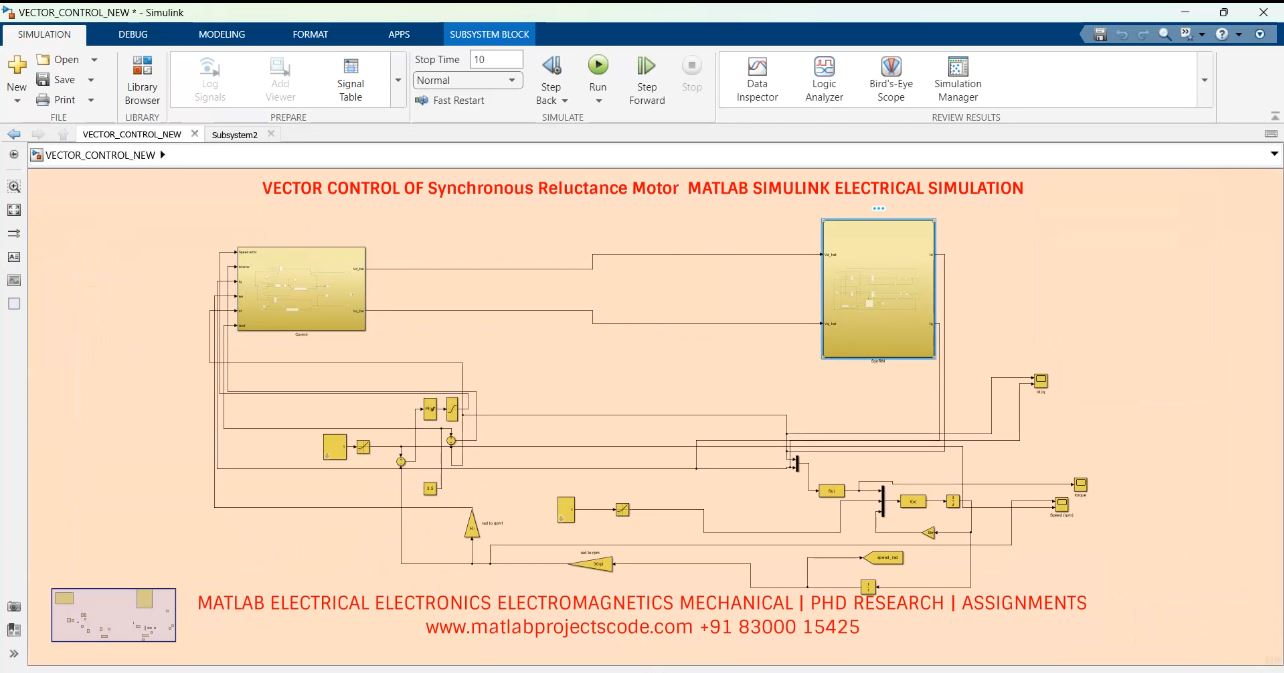Open the address bar dropdown at right
This screenshot has height=673, width=1284.
point(1274,155)
